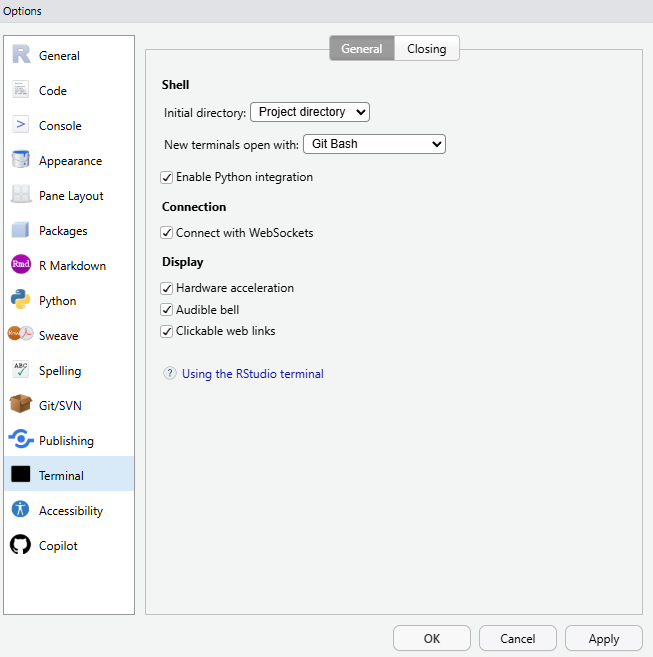Open the Appearance options section label

point(70,161)
